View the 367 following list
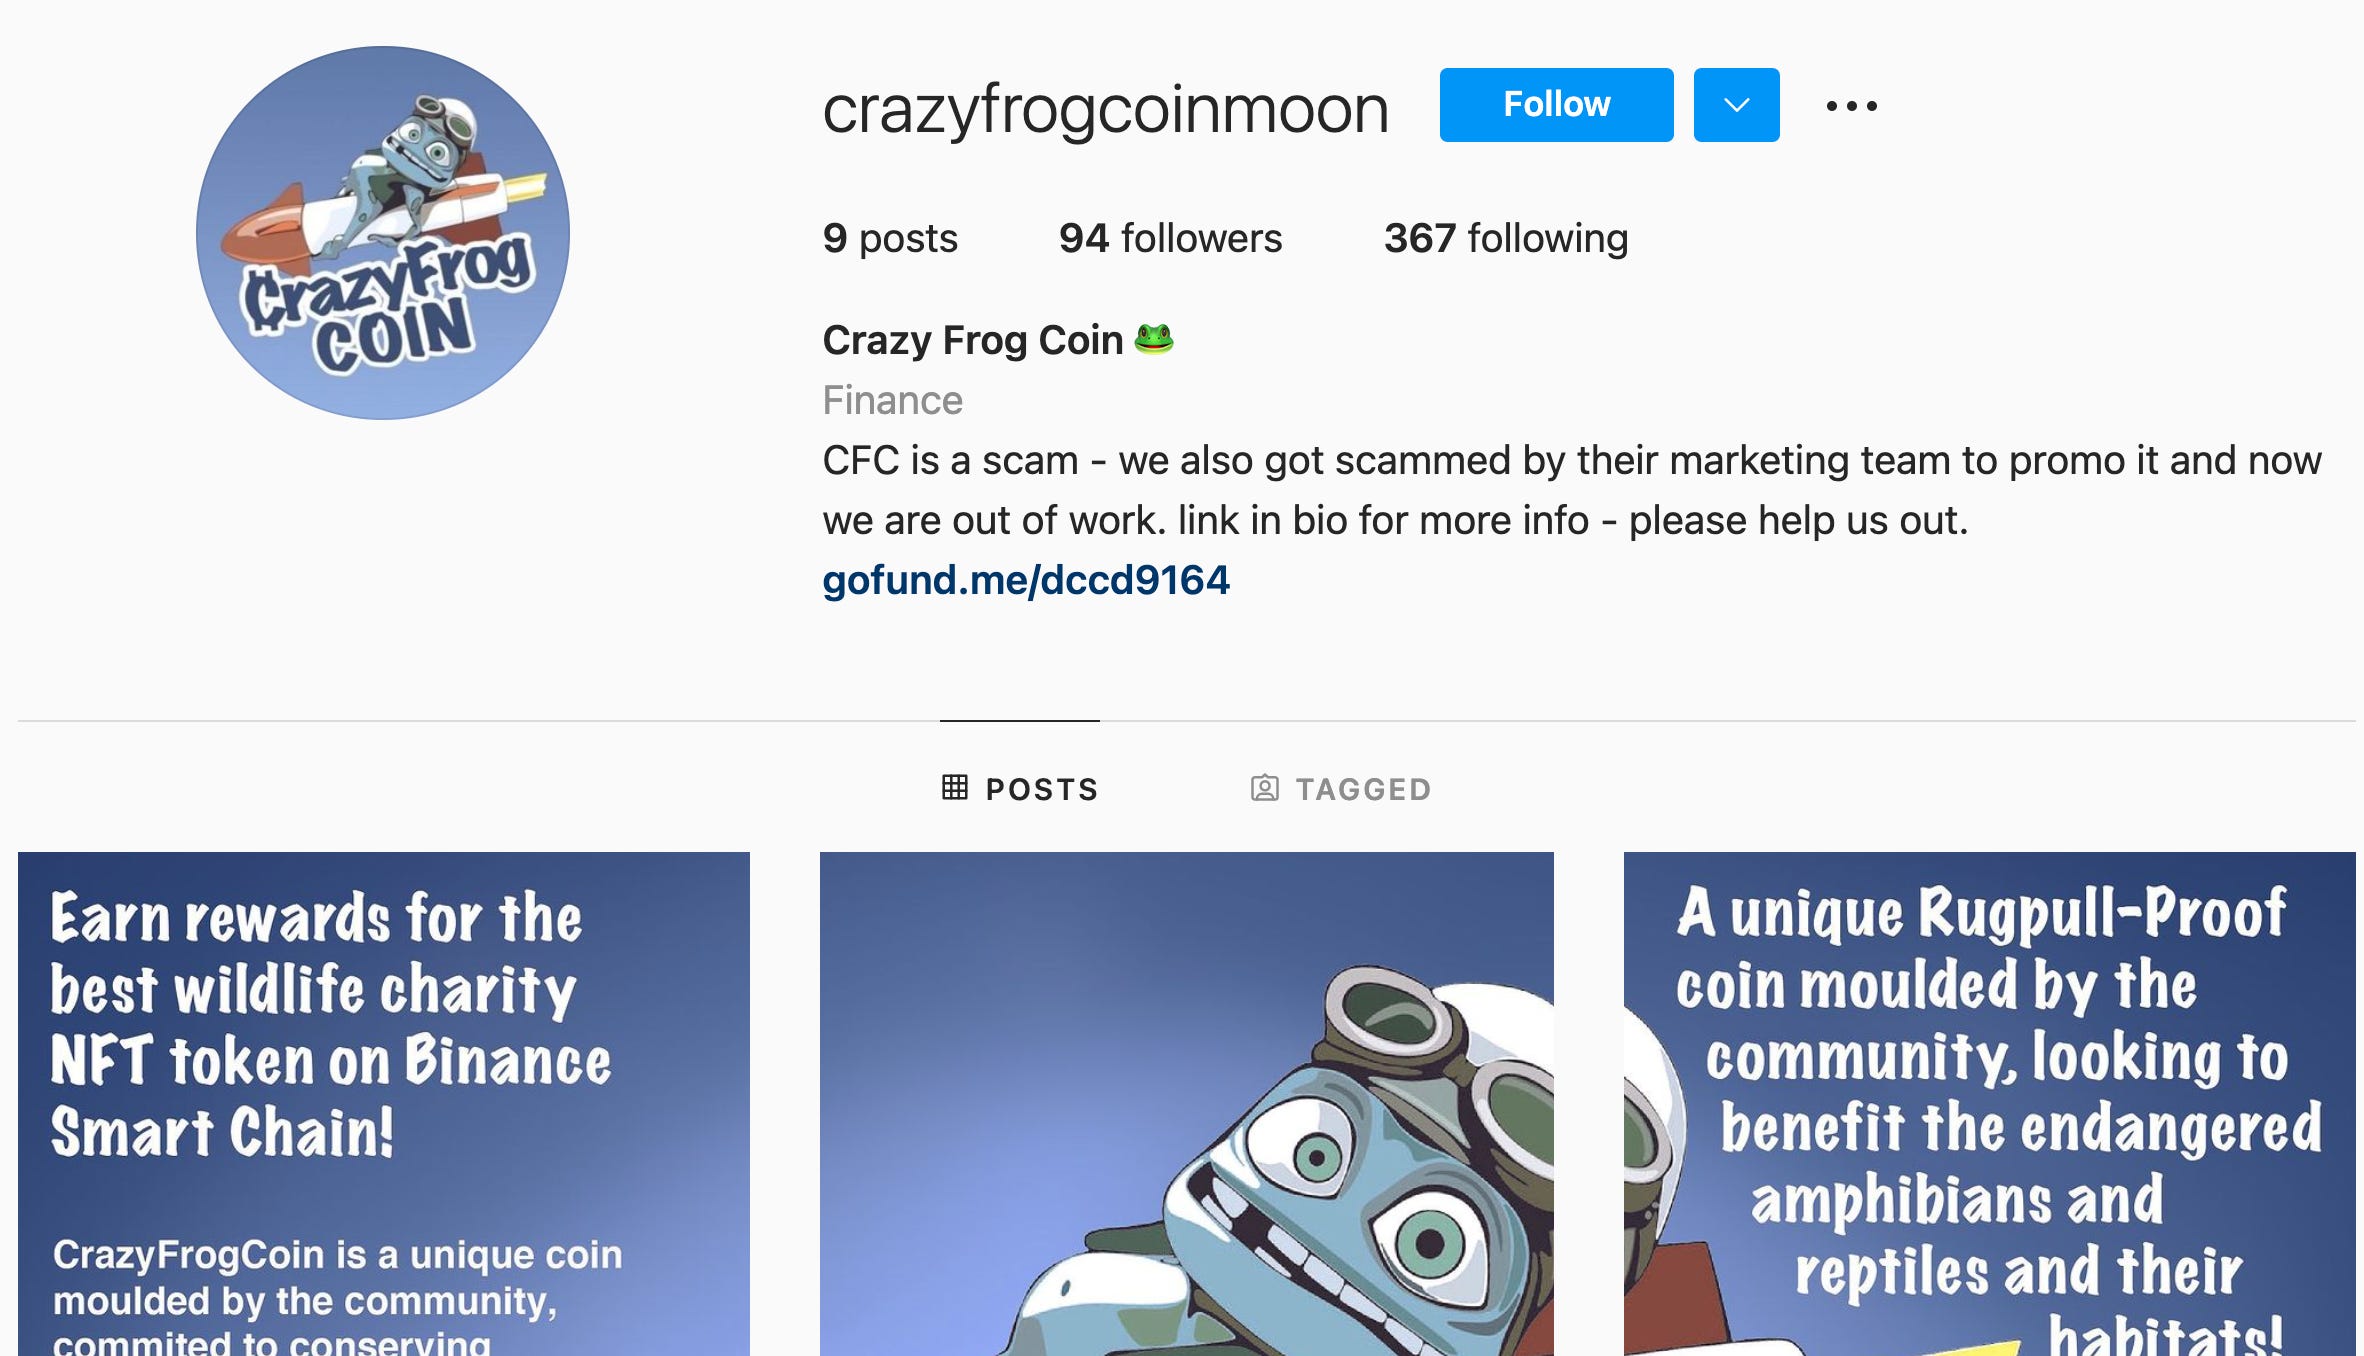The height and width of the screenshot is (1356, 2364). [x=1506, y=239]
